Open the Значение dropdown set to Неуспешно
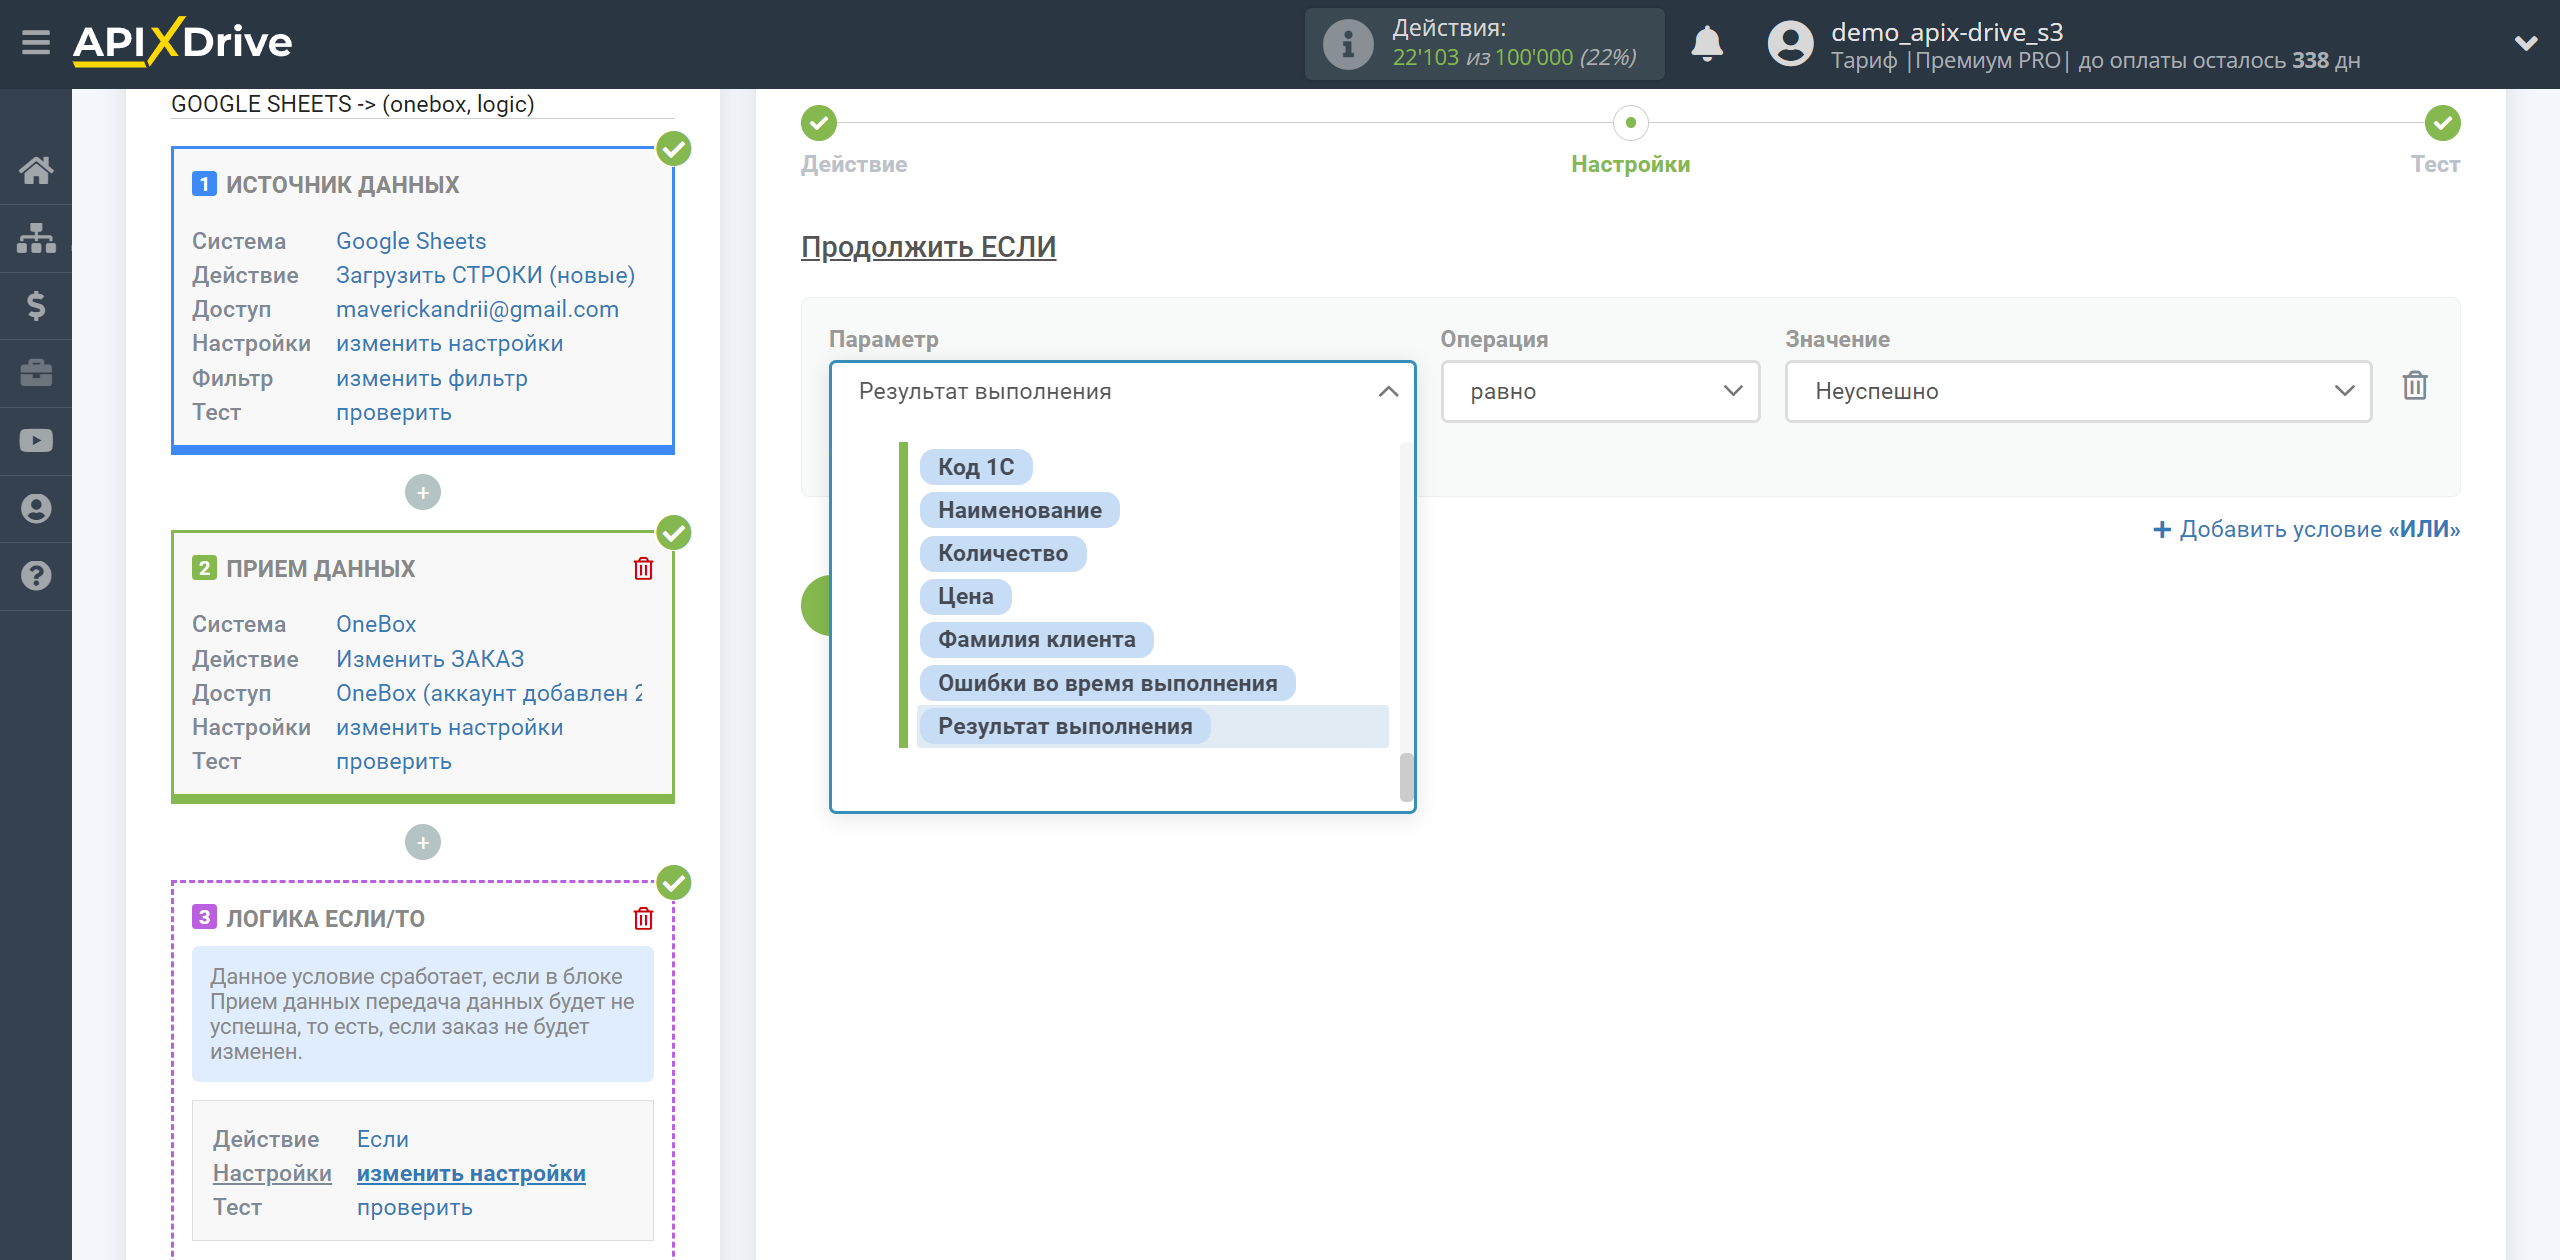Screen dimensions: 2560x1260 (2078, 391)
